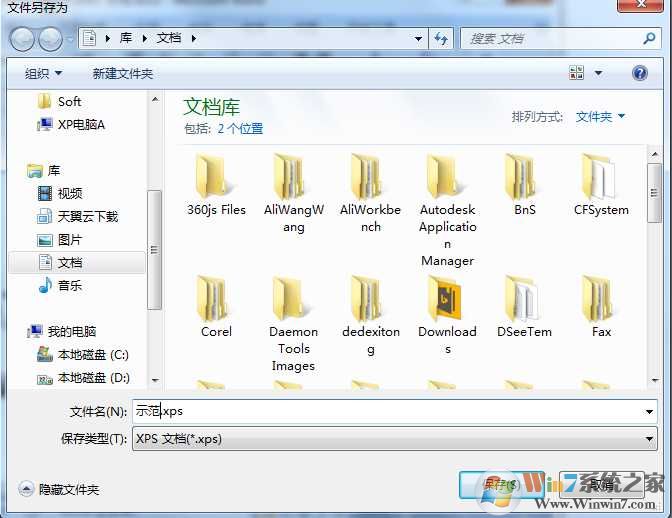
Task: Select 库 in navigation pane
Action: (43, 171)
